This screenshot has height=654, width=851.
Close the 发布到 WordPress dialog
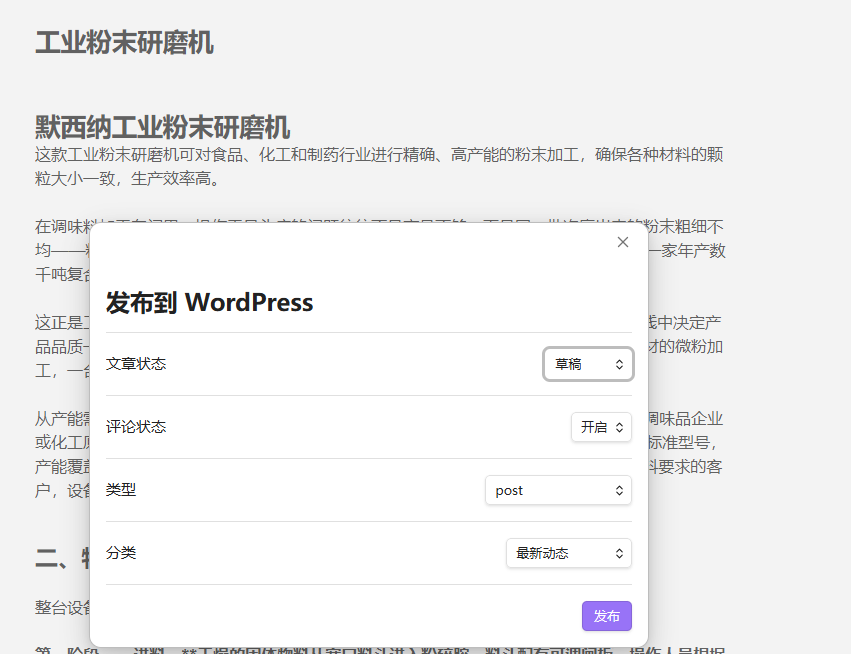click(623, 242)
